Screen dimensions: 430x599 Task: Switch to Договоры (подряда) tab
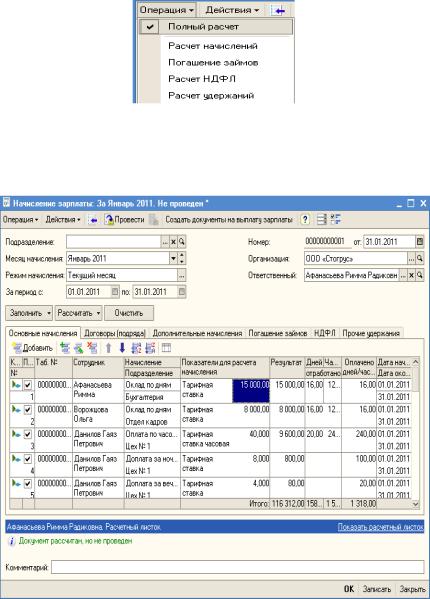coord(115,333)
